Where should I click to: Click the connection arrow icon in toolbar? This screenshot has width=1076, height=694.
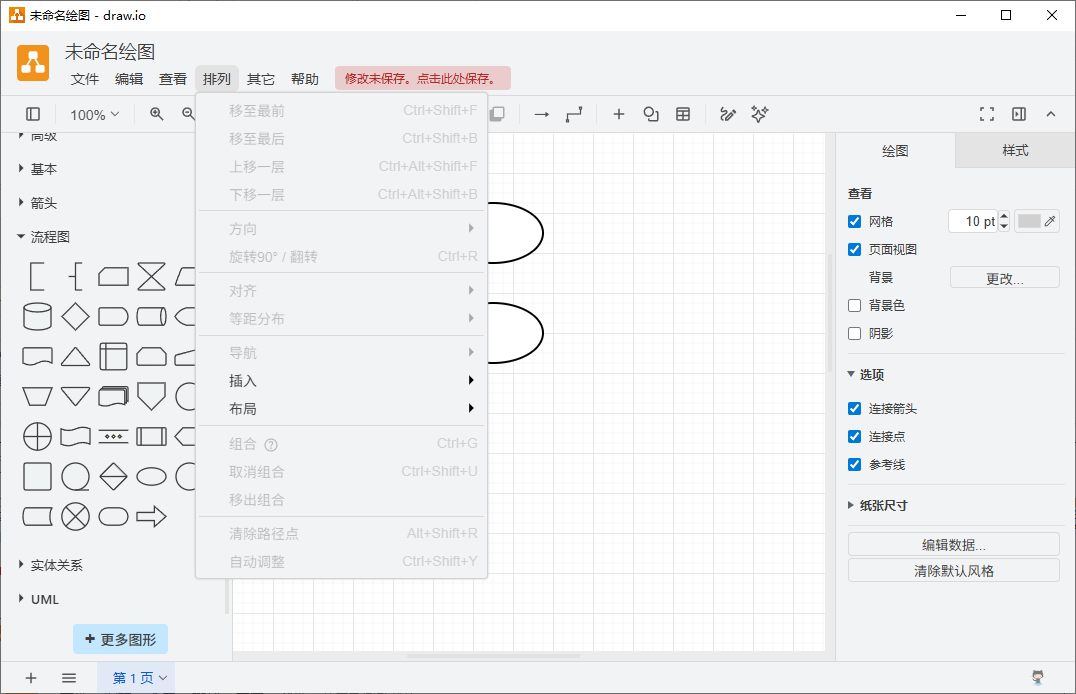pos(541,114)
